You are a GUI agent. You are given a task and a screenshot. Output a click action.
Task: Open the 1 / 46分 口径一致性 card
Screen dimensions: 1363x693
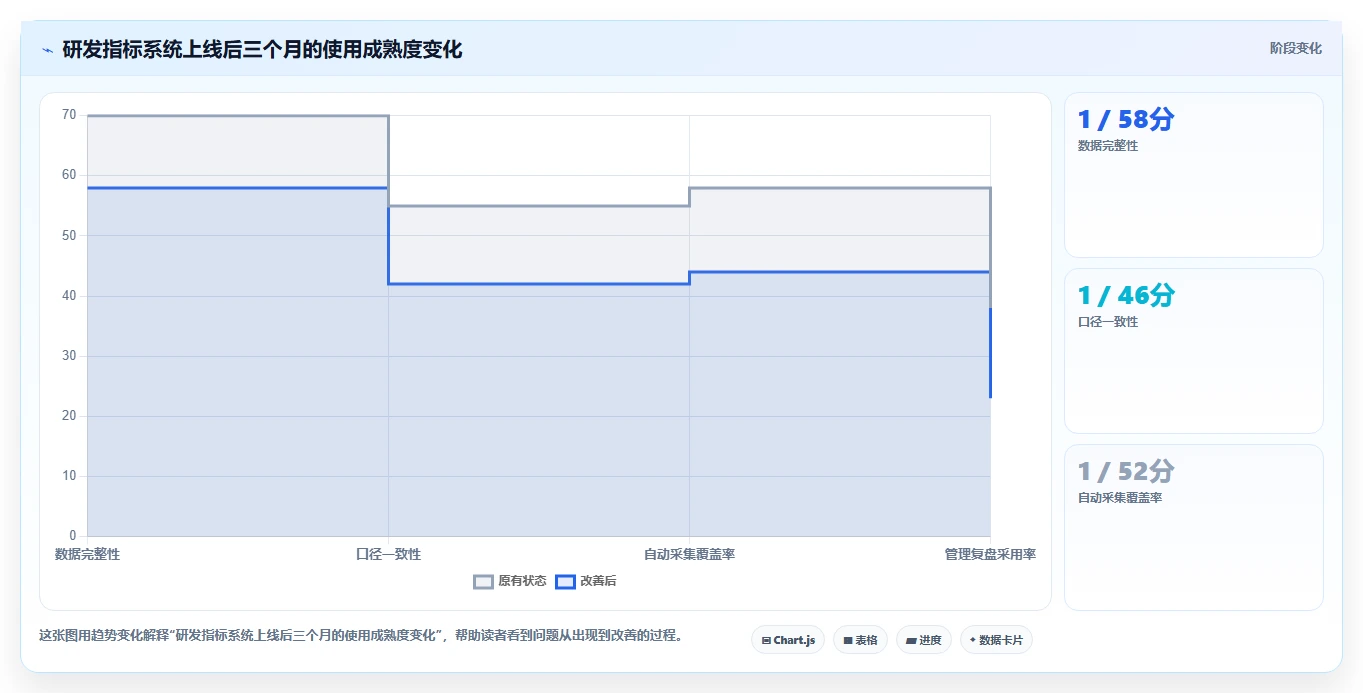tap(1194, 351)
